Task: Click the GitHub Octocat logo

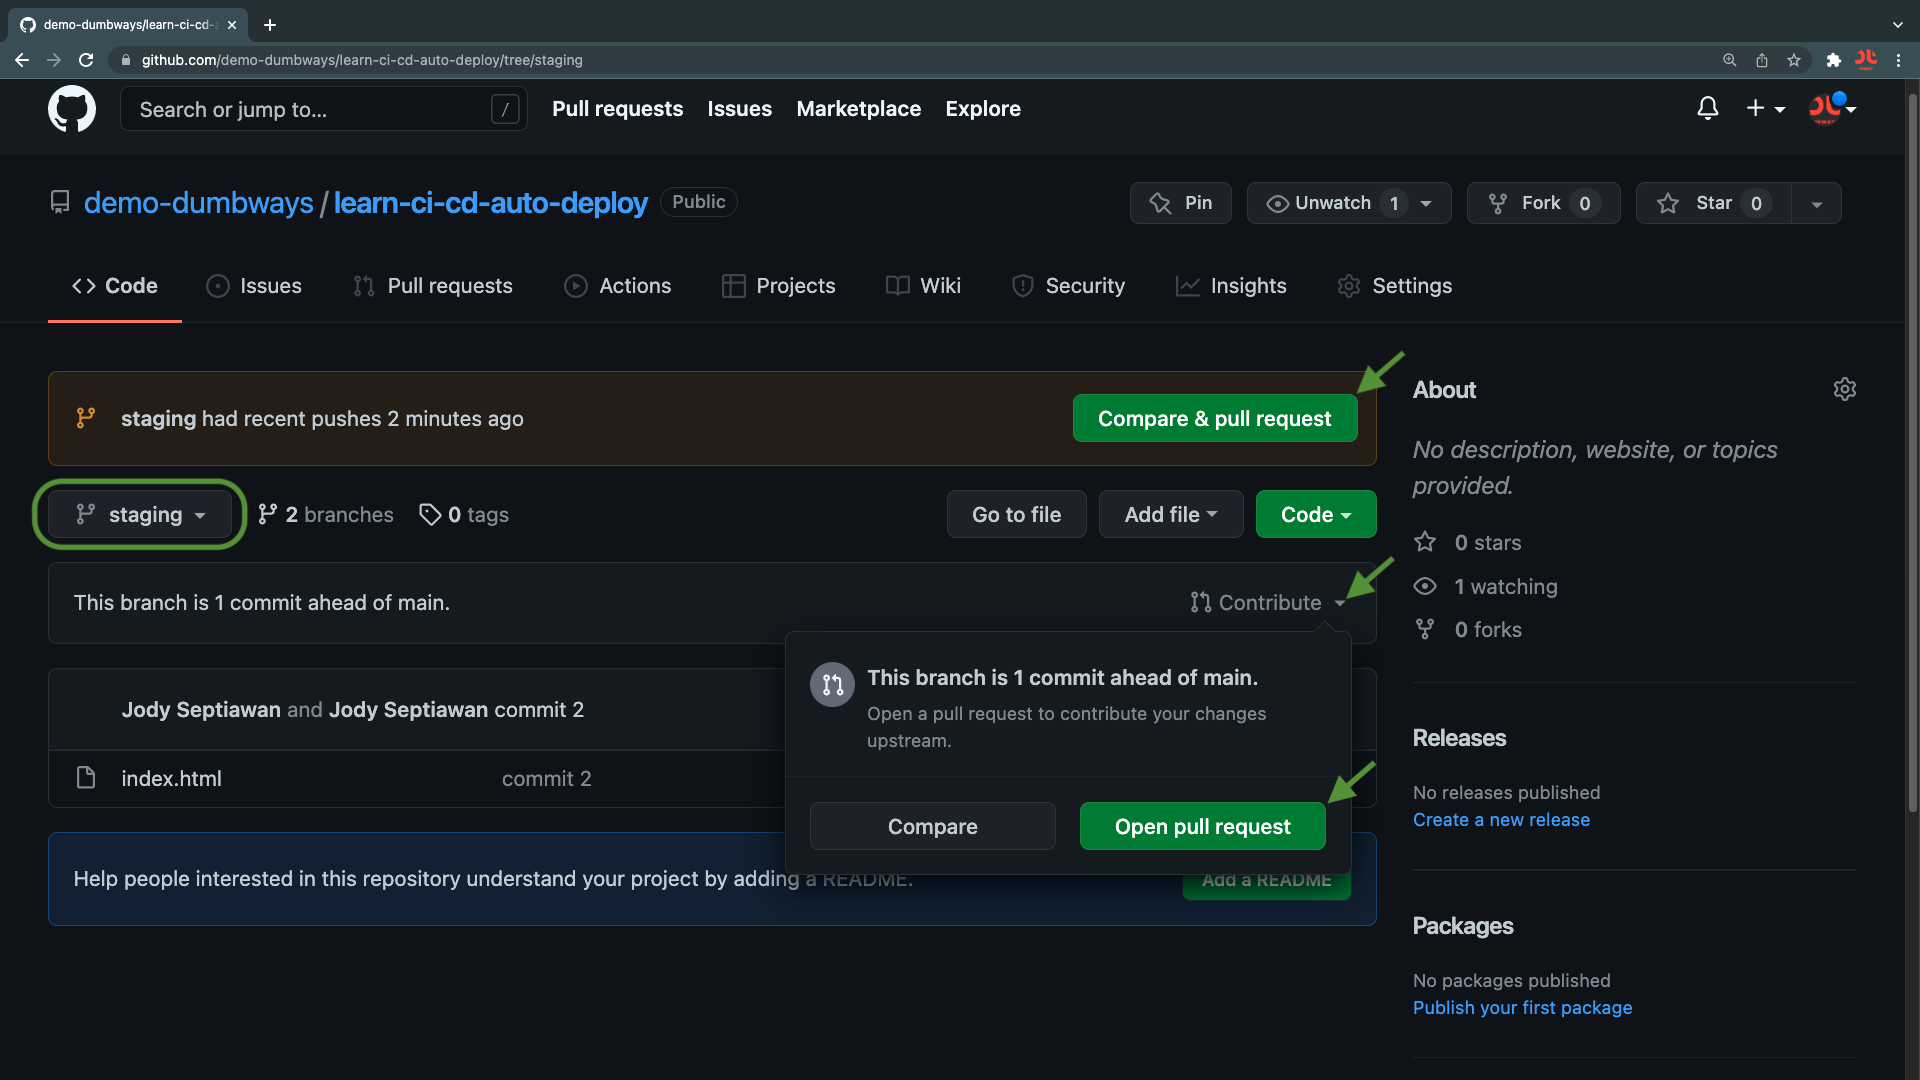Action: [72, 109]
